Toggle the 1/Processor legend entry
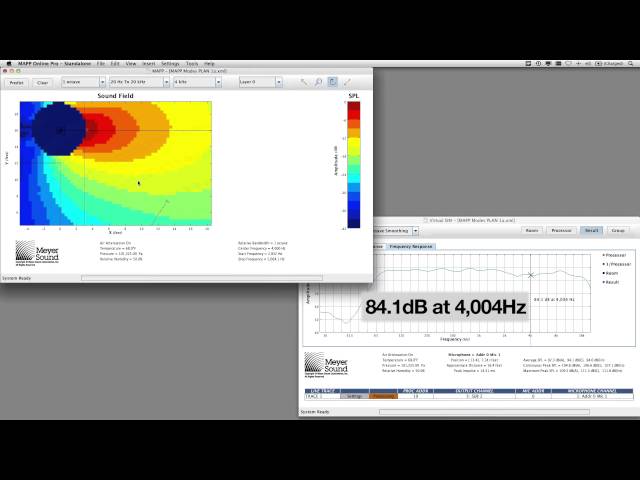The height and width of the screenshot is (480, 640). point(617,264)
